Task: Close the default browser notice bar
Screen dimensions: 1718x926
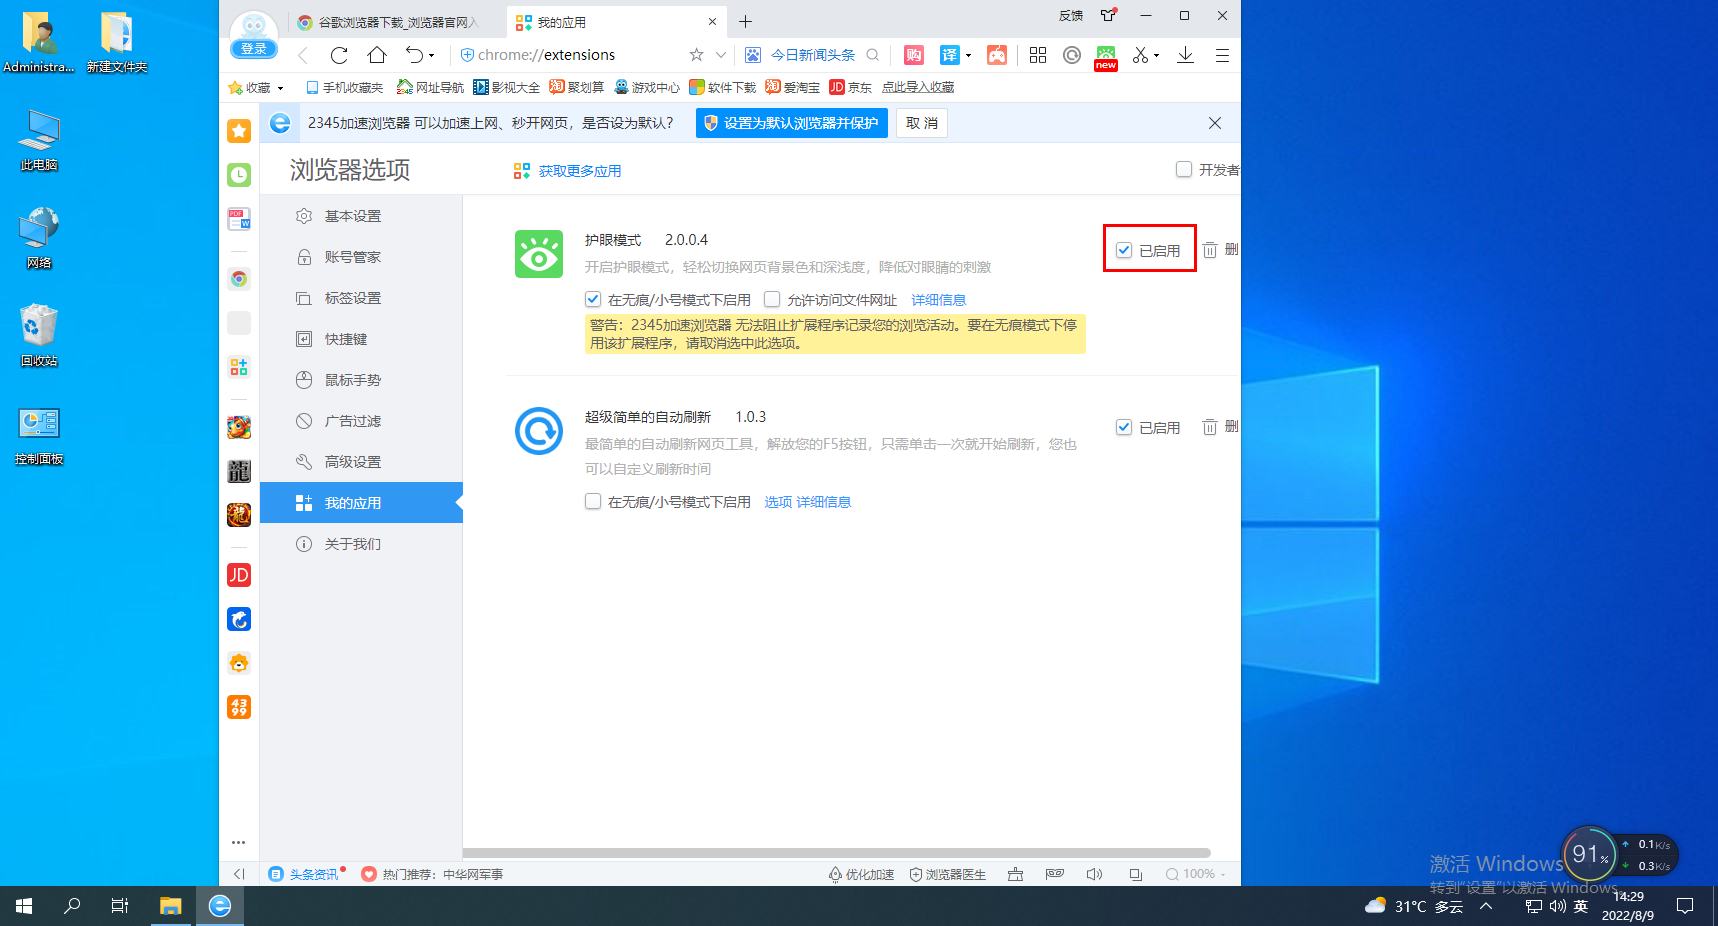Action: [1214, 123]
